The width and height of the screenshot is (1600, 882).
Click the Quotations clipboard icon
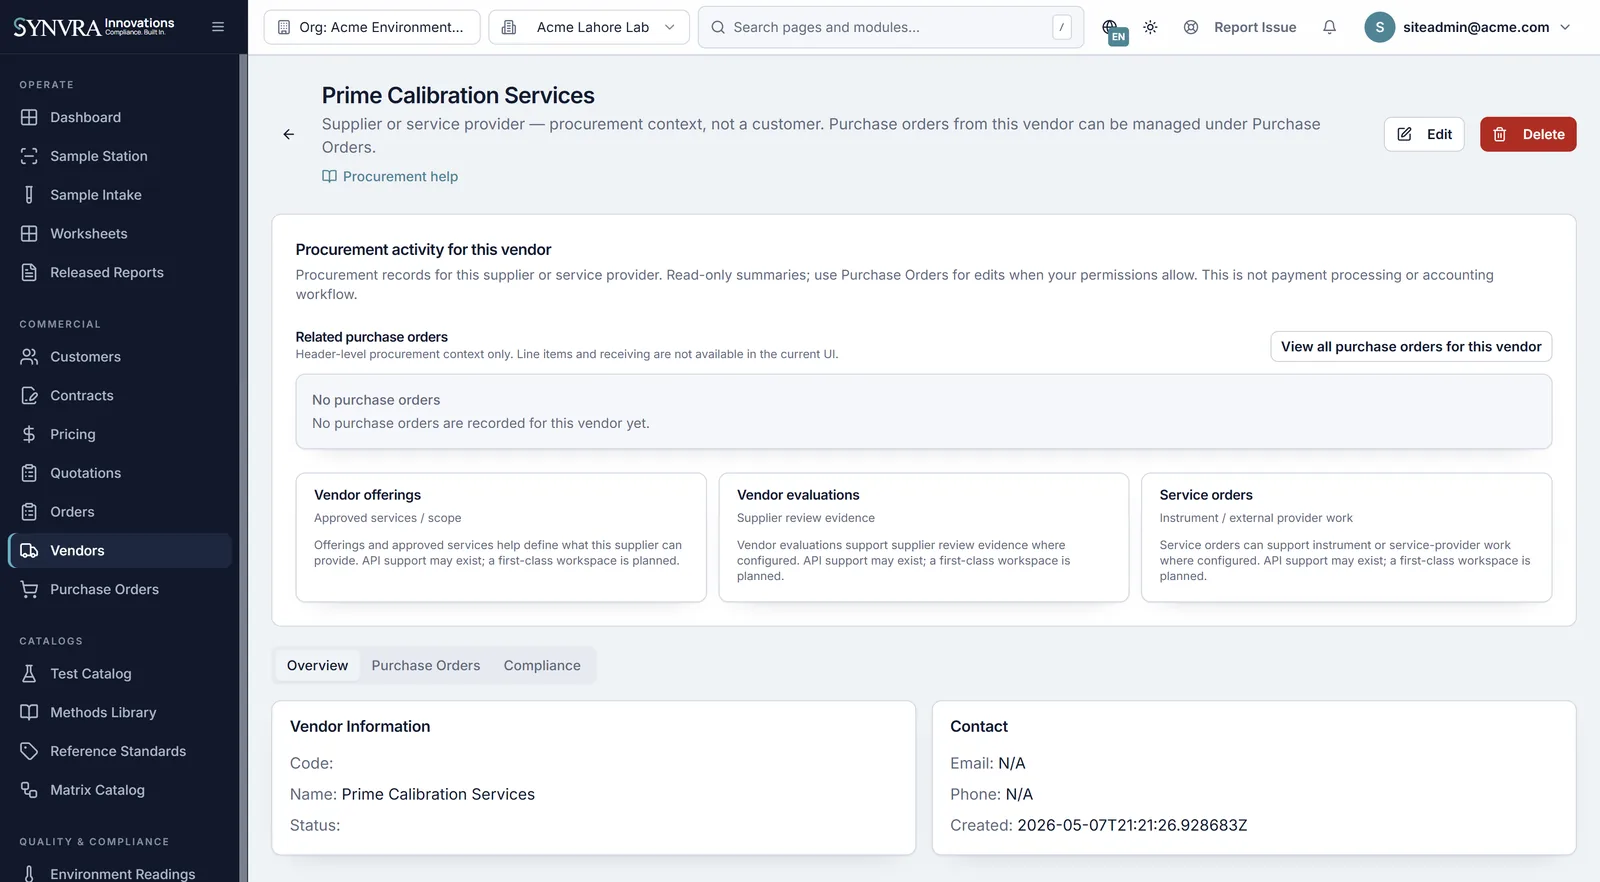(x=29, y=473)
